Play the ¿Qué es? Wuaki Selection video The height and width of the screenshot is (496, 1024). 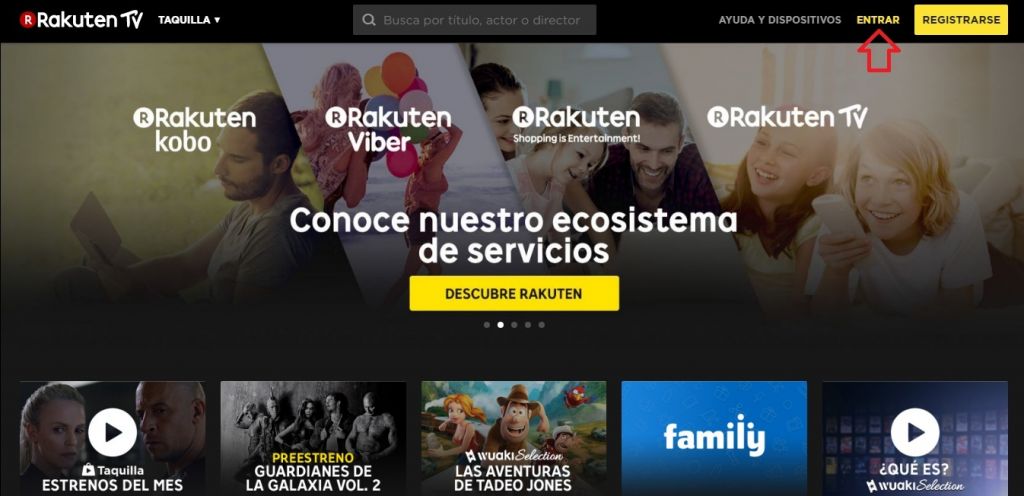coord(915,432)
